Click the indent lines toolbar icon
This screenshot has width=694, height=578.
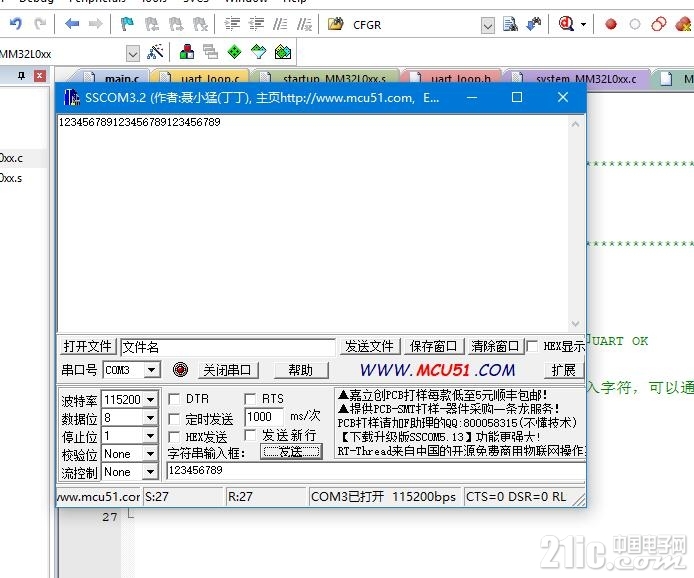(x=232, y=24)
